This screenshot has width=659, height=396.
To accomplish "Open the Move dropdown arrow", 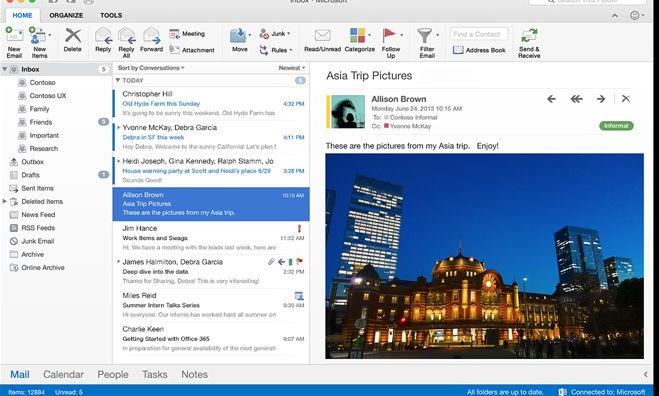I will click(250, 35).
